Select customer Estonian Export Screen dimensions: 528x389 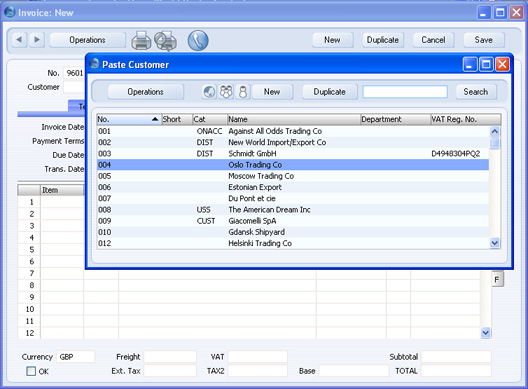(293, 187)
